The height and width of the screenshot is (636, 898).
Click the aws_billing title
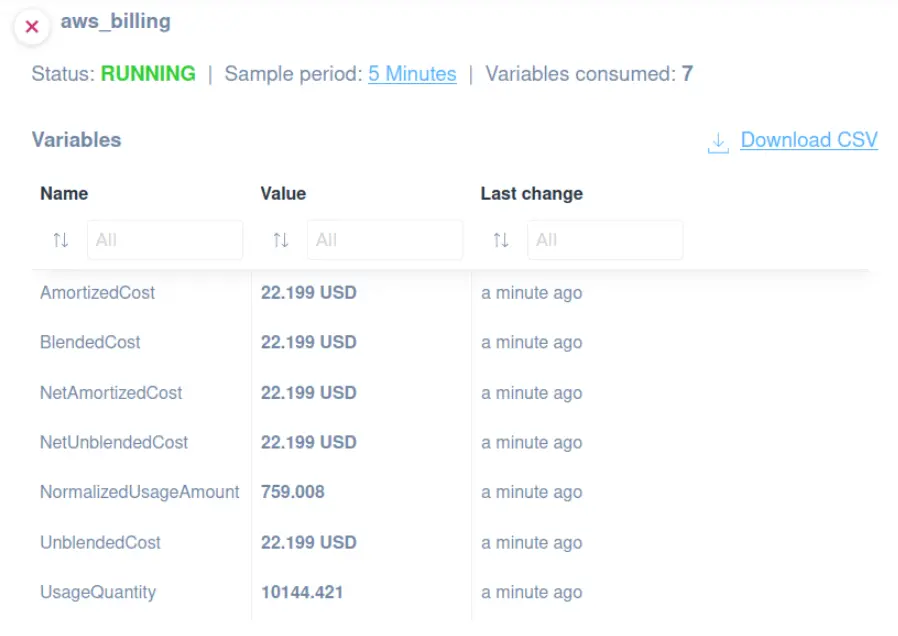pyautogui.click(x=116, y=21)
